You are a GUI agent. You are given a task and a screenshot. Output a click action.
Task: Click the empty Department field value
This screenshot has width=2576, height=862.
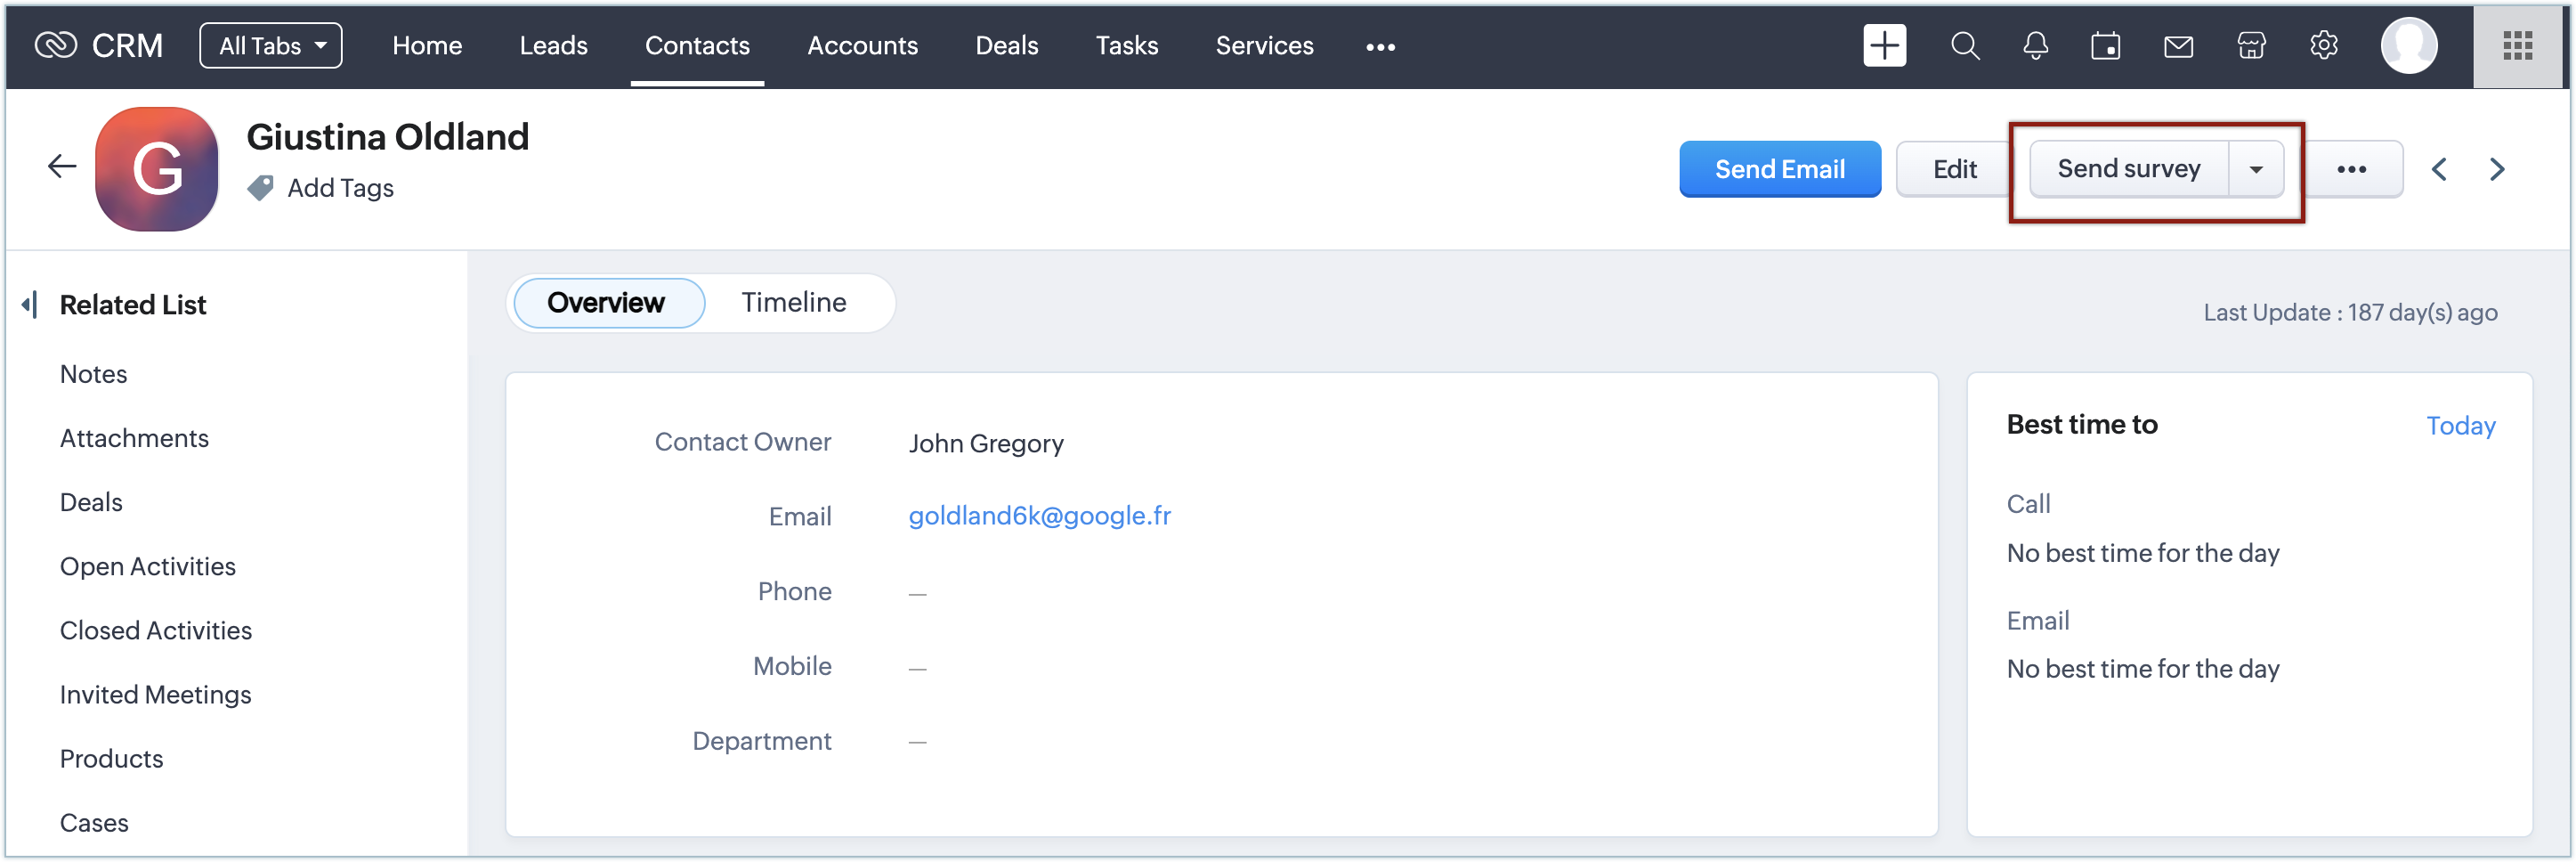[x=917, y=743]
